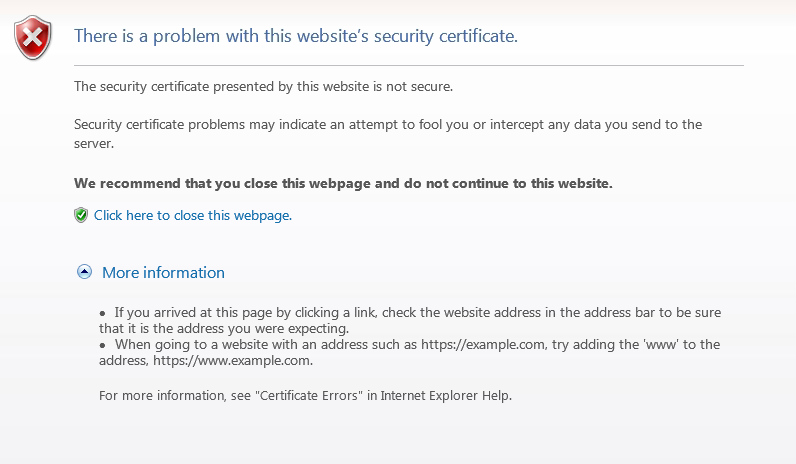Click the "Security certificate problems may indicate" paragraph
796x464 pixels.
point(388,134)
